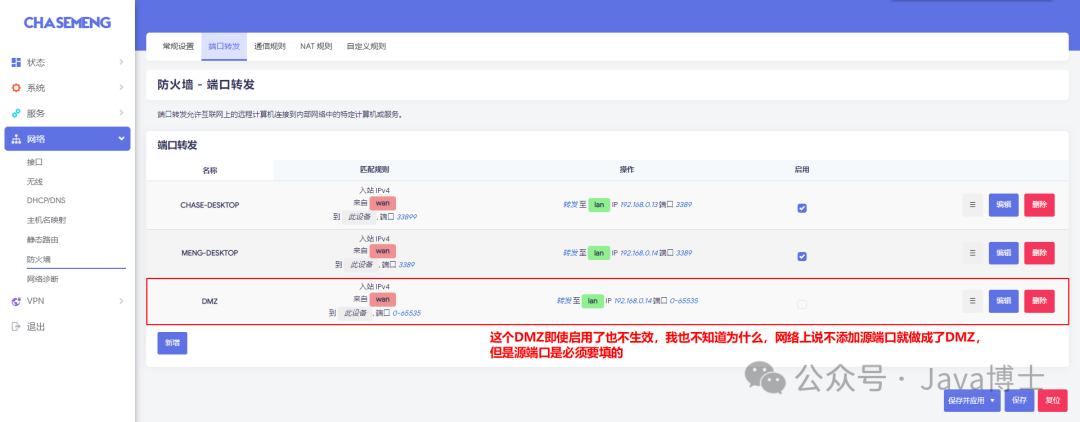Click the VPN icon in sidebar
The width and height of the screenshot is (1080, 422).
[x=16, y=301]
